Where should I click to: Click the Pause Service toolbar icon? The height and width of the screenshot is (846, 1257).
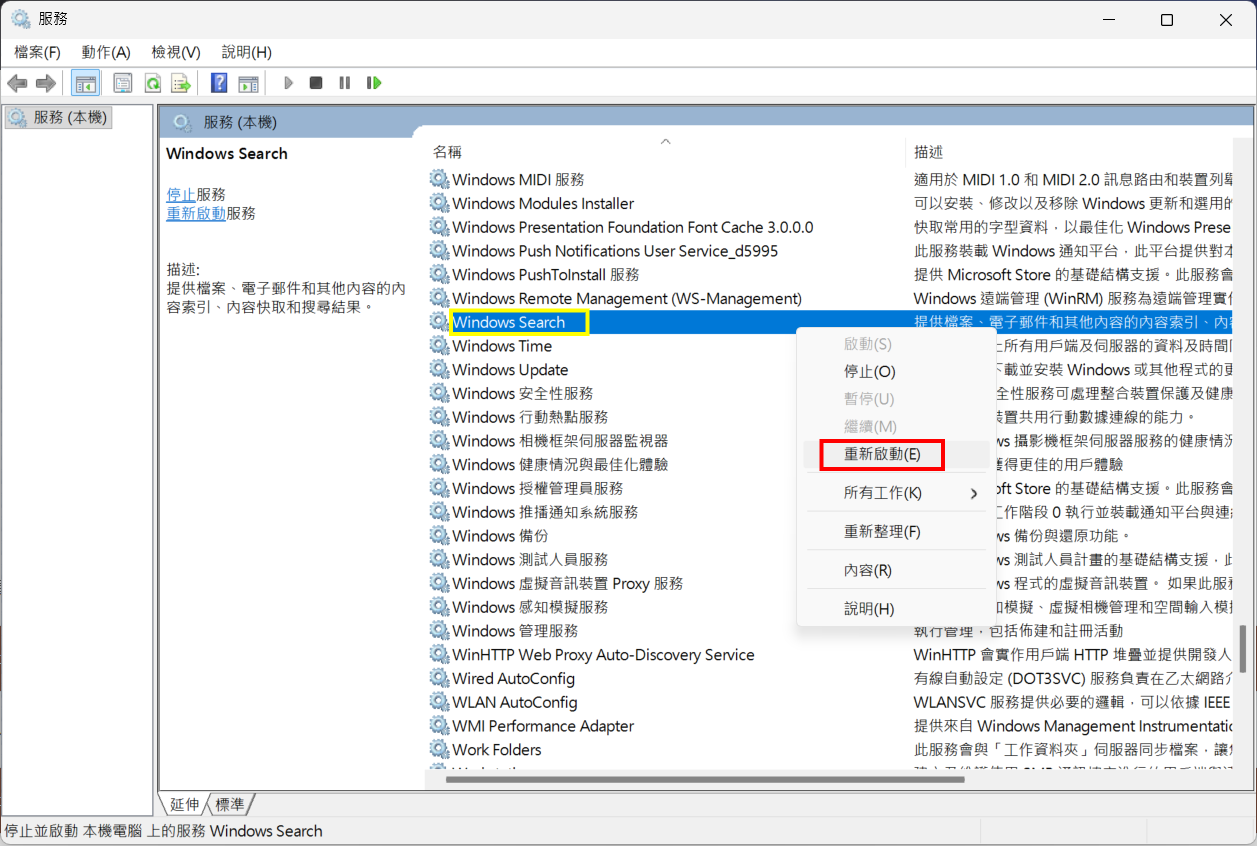[x=345, y=83]
